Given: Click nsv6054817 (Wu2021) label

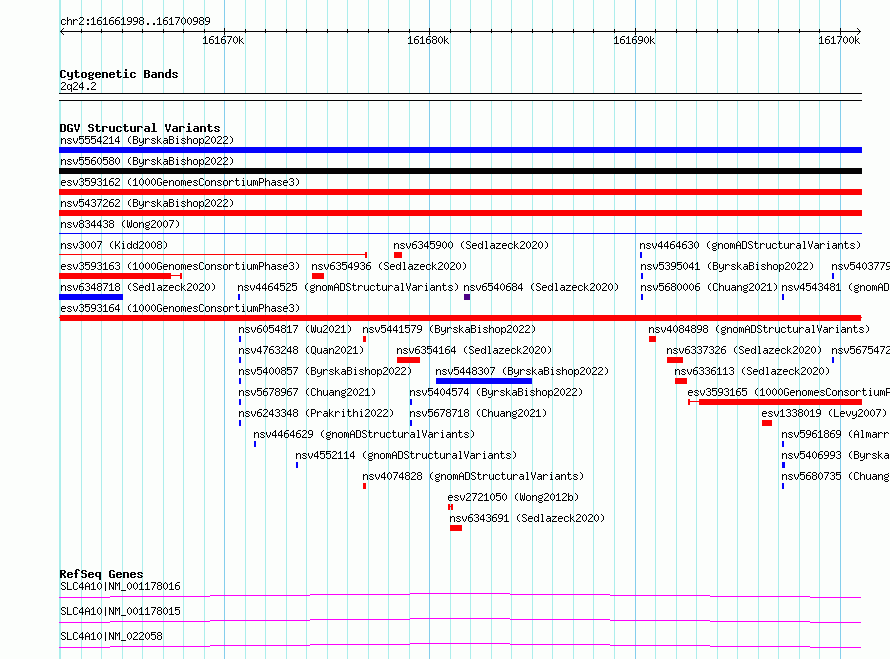Looking at the screenshot, I should tap(295, 329).
